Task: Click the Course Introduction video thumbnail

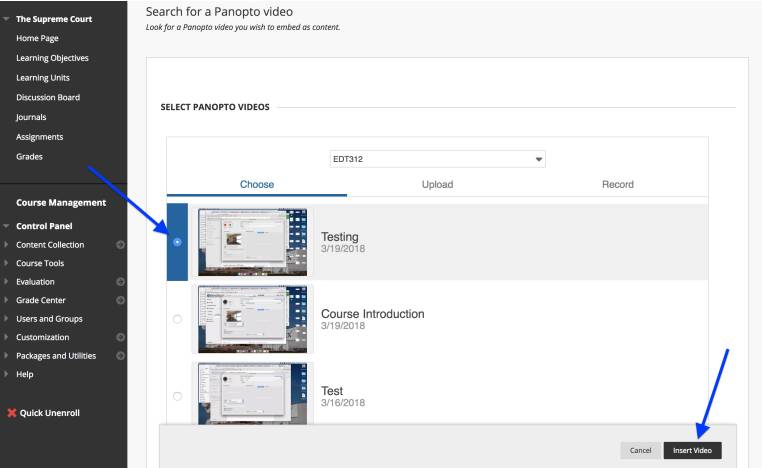Action: [253, 319]
